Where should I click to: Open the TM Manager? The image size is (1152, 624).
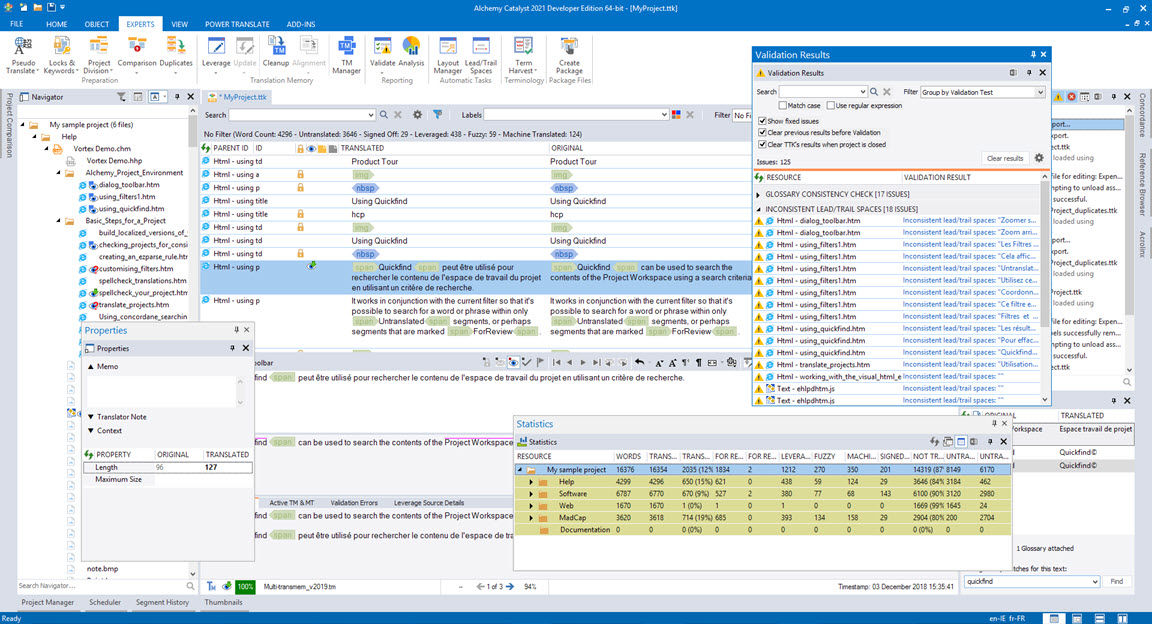coord(346,54)
